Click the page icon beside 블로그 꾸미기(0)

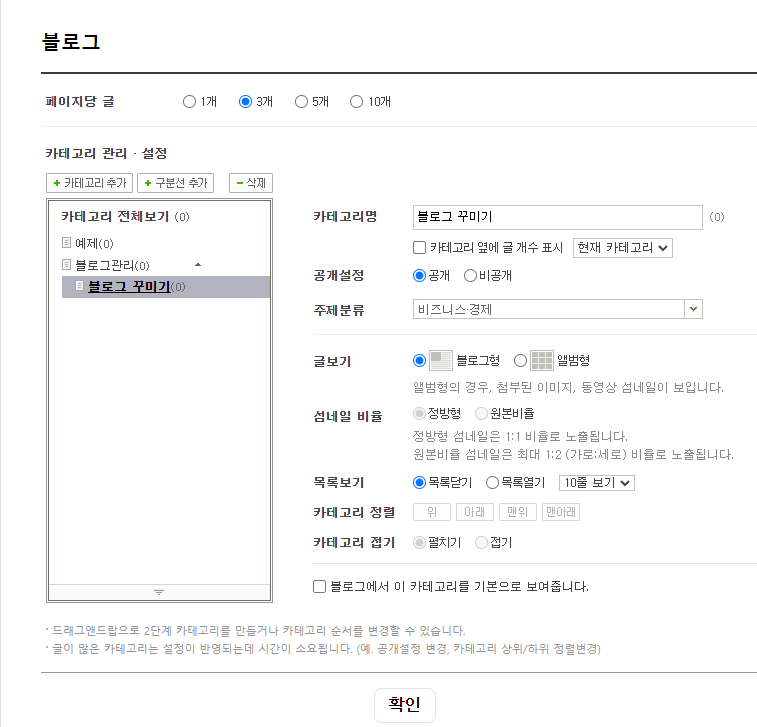(80, 286)
